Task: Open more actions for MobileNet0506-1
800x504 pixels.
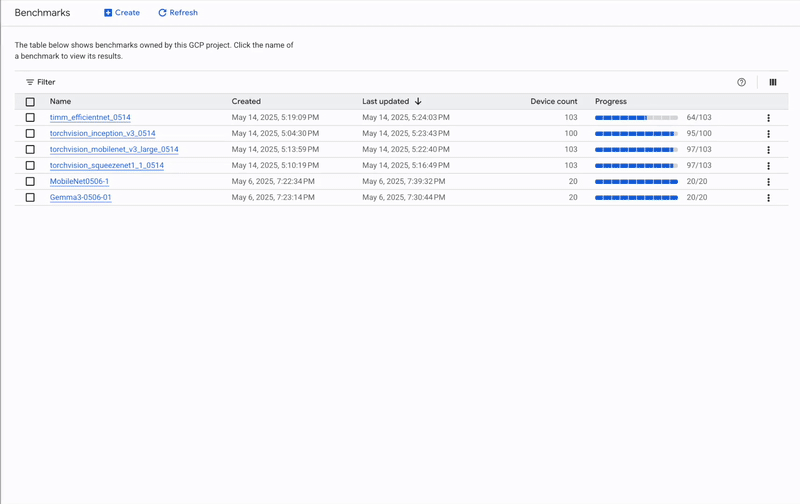Action: point(768,182)
